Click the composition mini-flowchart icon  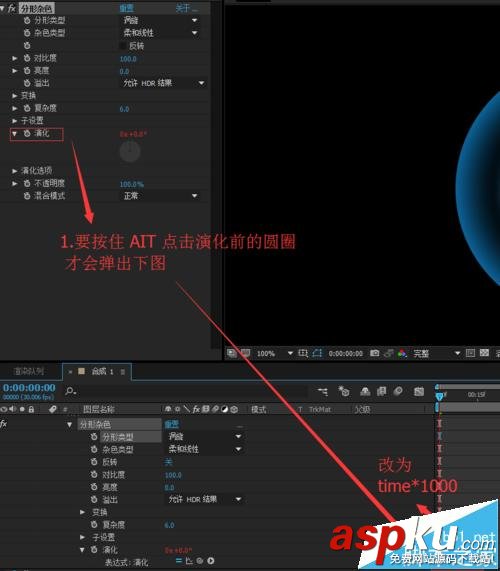(x=323, y=392)
